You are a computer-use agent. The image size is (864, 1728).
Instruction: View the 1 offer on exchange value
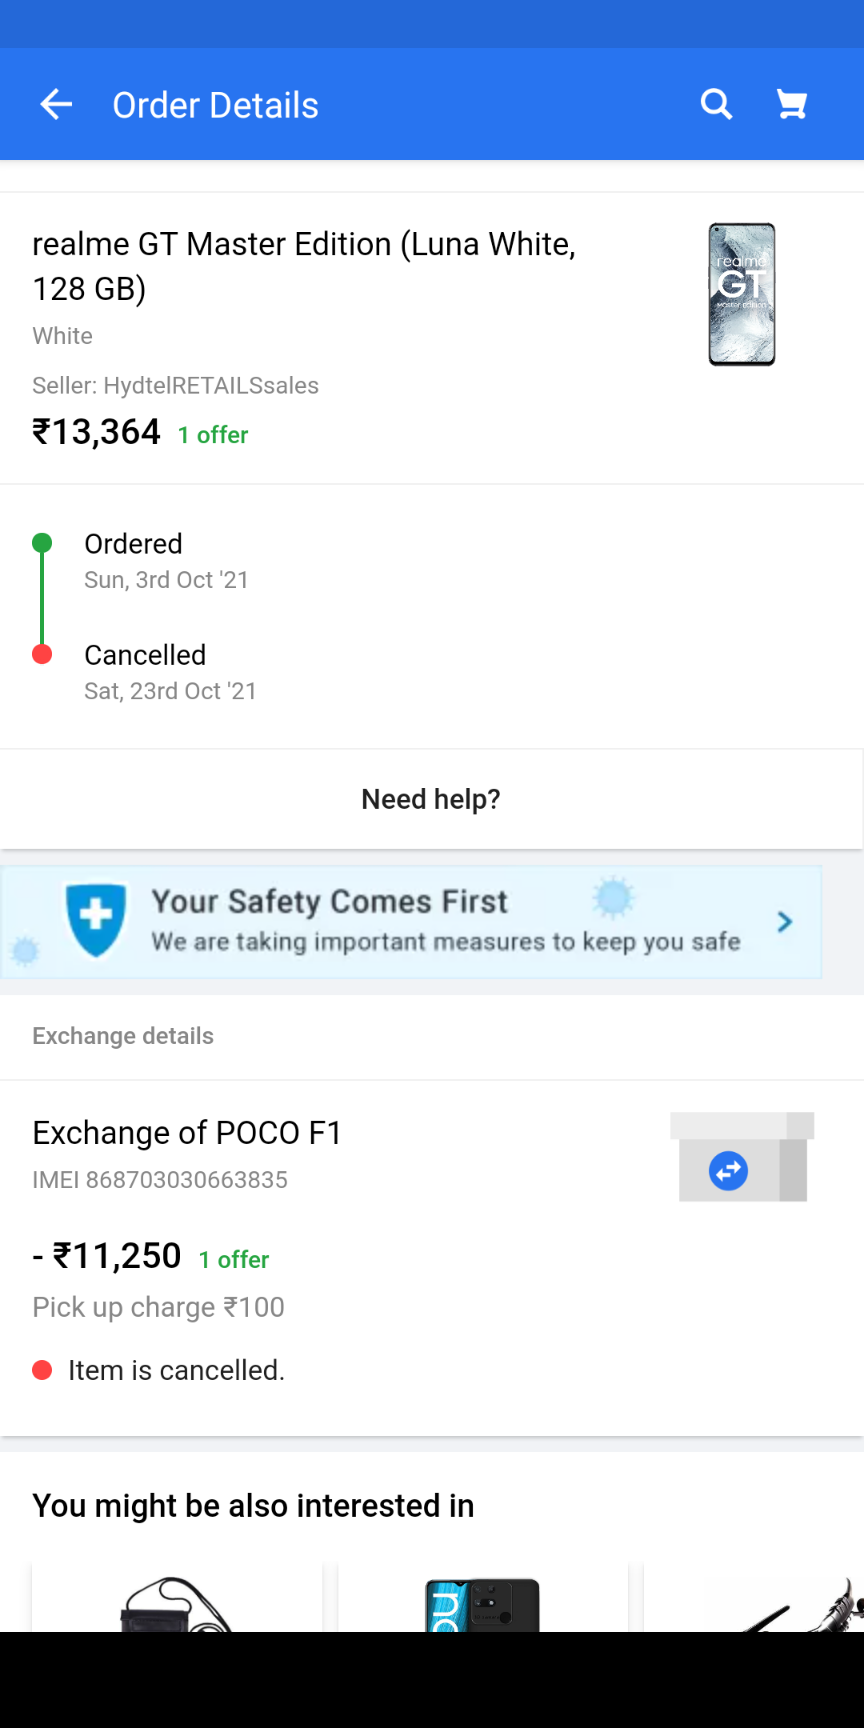point(234,1260)
